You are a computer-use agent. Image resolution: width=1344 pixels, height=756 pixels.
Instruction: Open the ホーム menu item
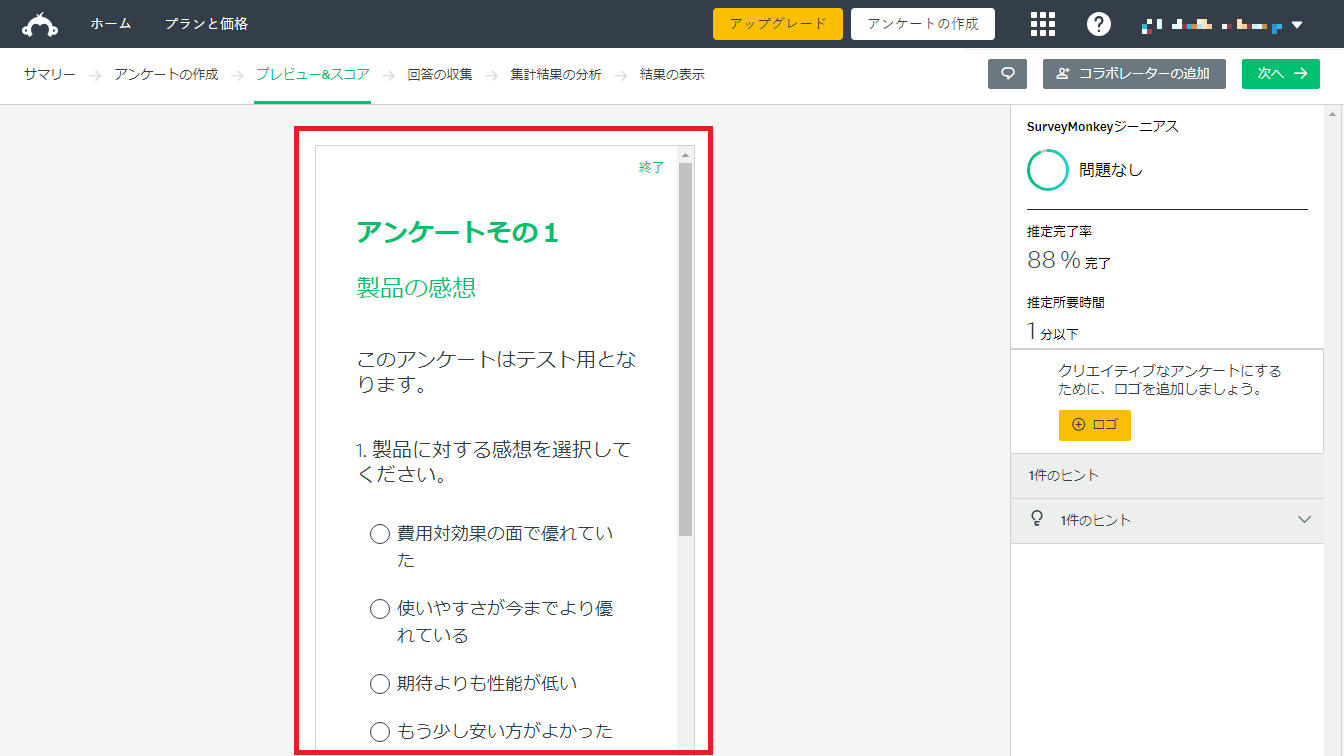[x=110, y=24]
